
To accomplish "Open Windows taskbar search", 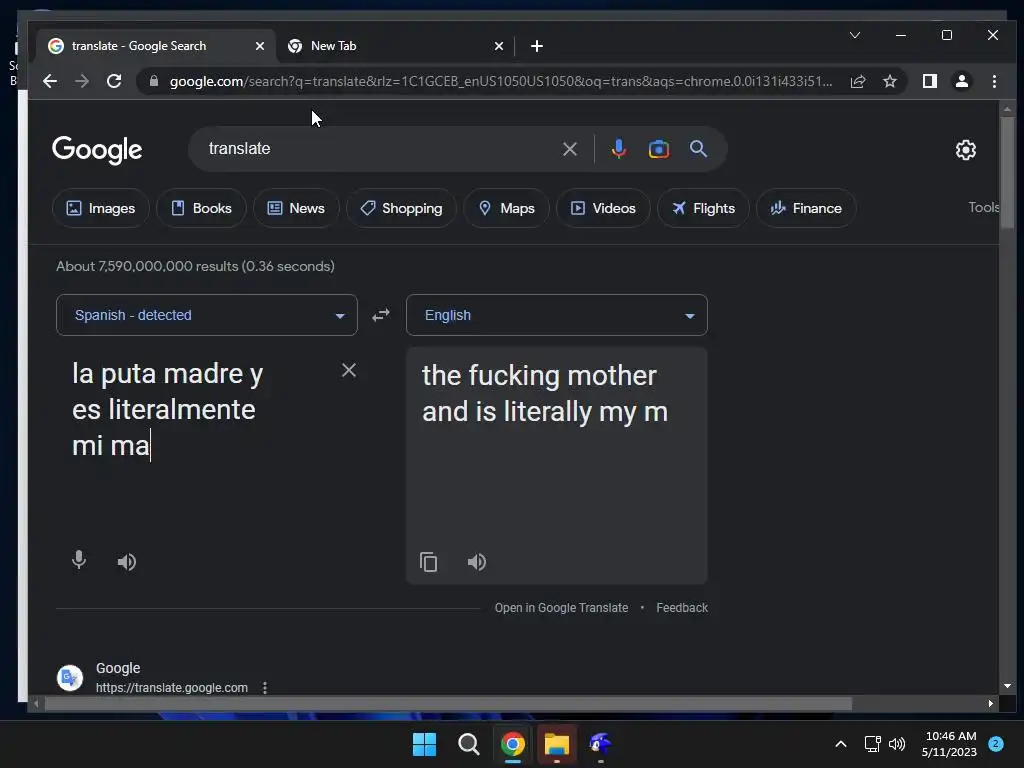I will [x=468, y=744].
